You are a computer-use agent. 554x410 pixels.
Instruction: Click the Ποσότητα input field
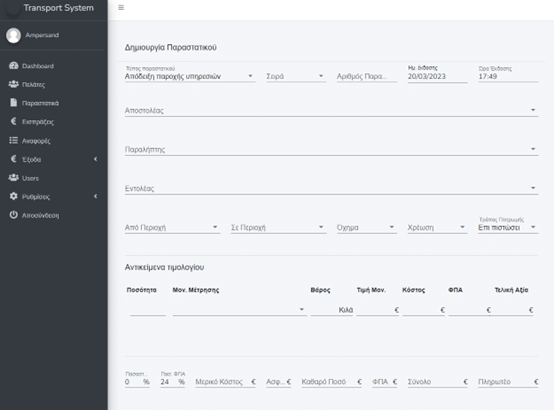point(148,310)
